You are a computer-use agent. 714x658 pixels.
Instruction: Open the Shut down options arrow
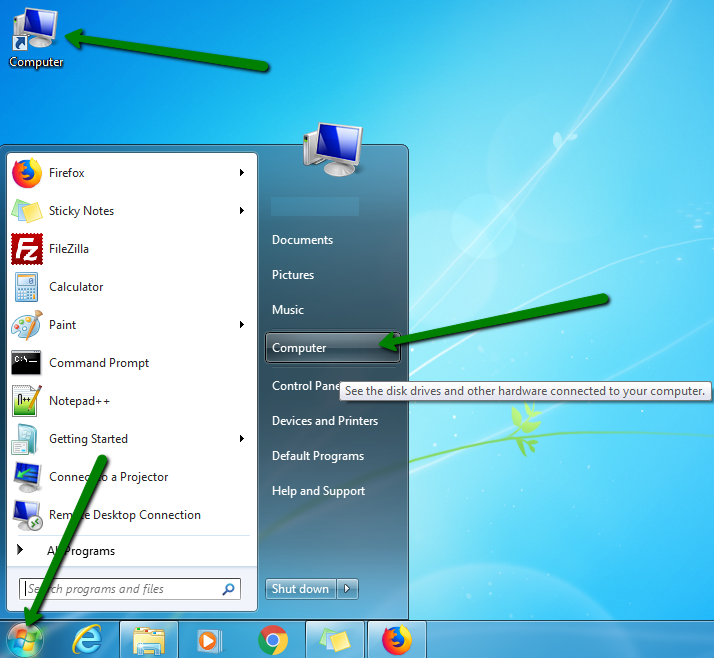point(347,589)
